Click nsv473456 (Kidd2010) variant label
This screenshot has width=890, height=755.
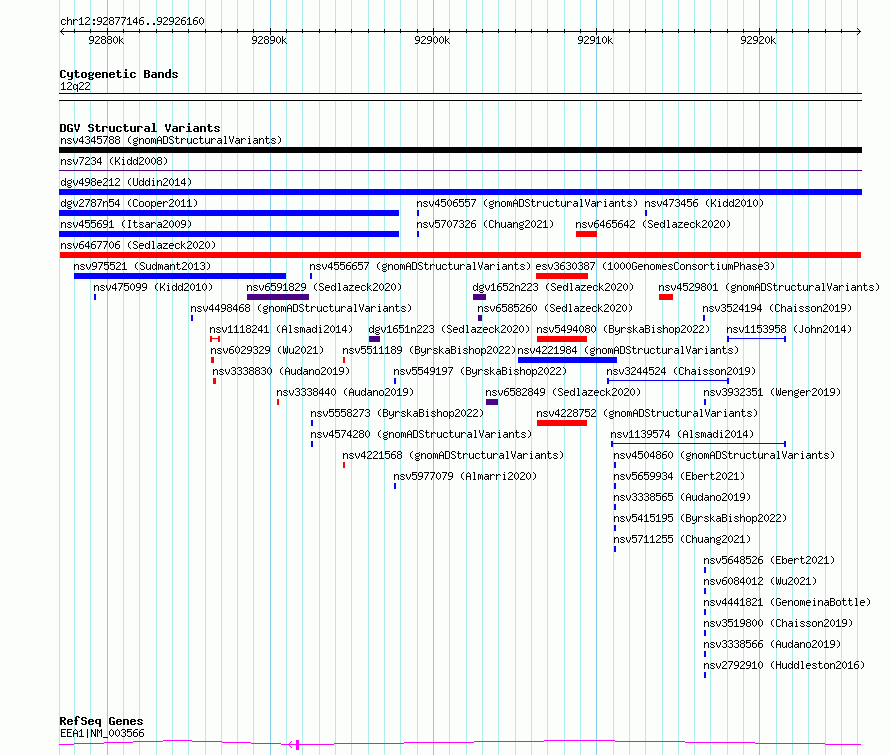pyautogui.click(x=704, y=203)
